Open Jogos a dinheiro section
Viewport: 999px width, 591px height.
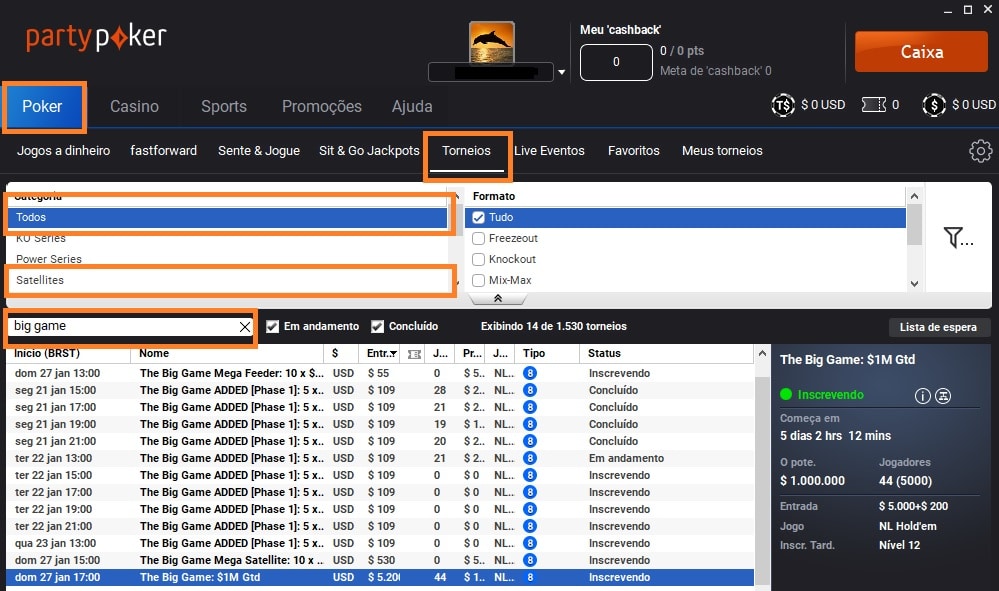click(x=63, y=151)
